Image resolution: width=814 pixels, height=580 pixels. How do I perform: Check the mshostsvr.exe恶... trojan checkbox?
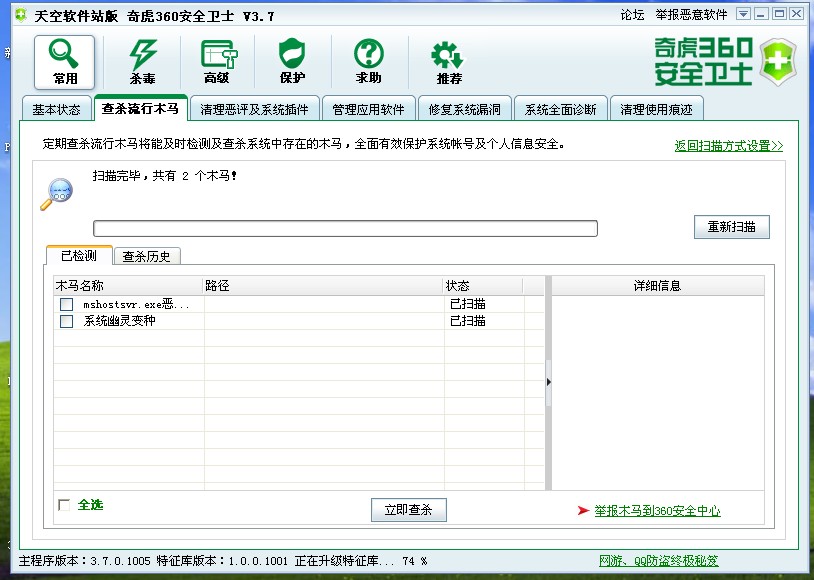[x=66, y=304]
